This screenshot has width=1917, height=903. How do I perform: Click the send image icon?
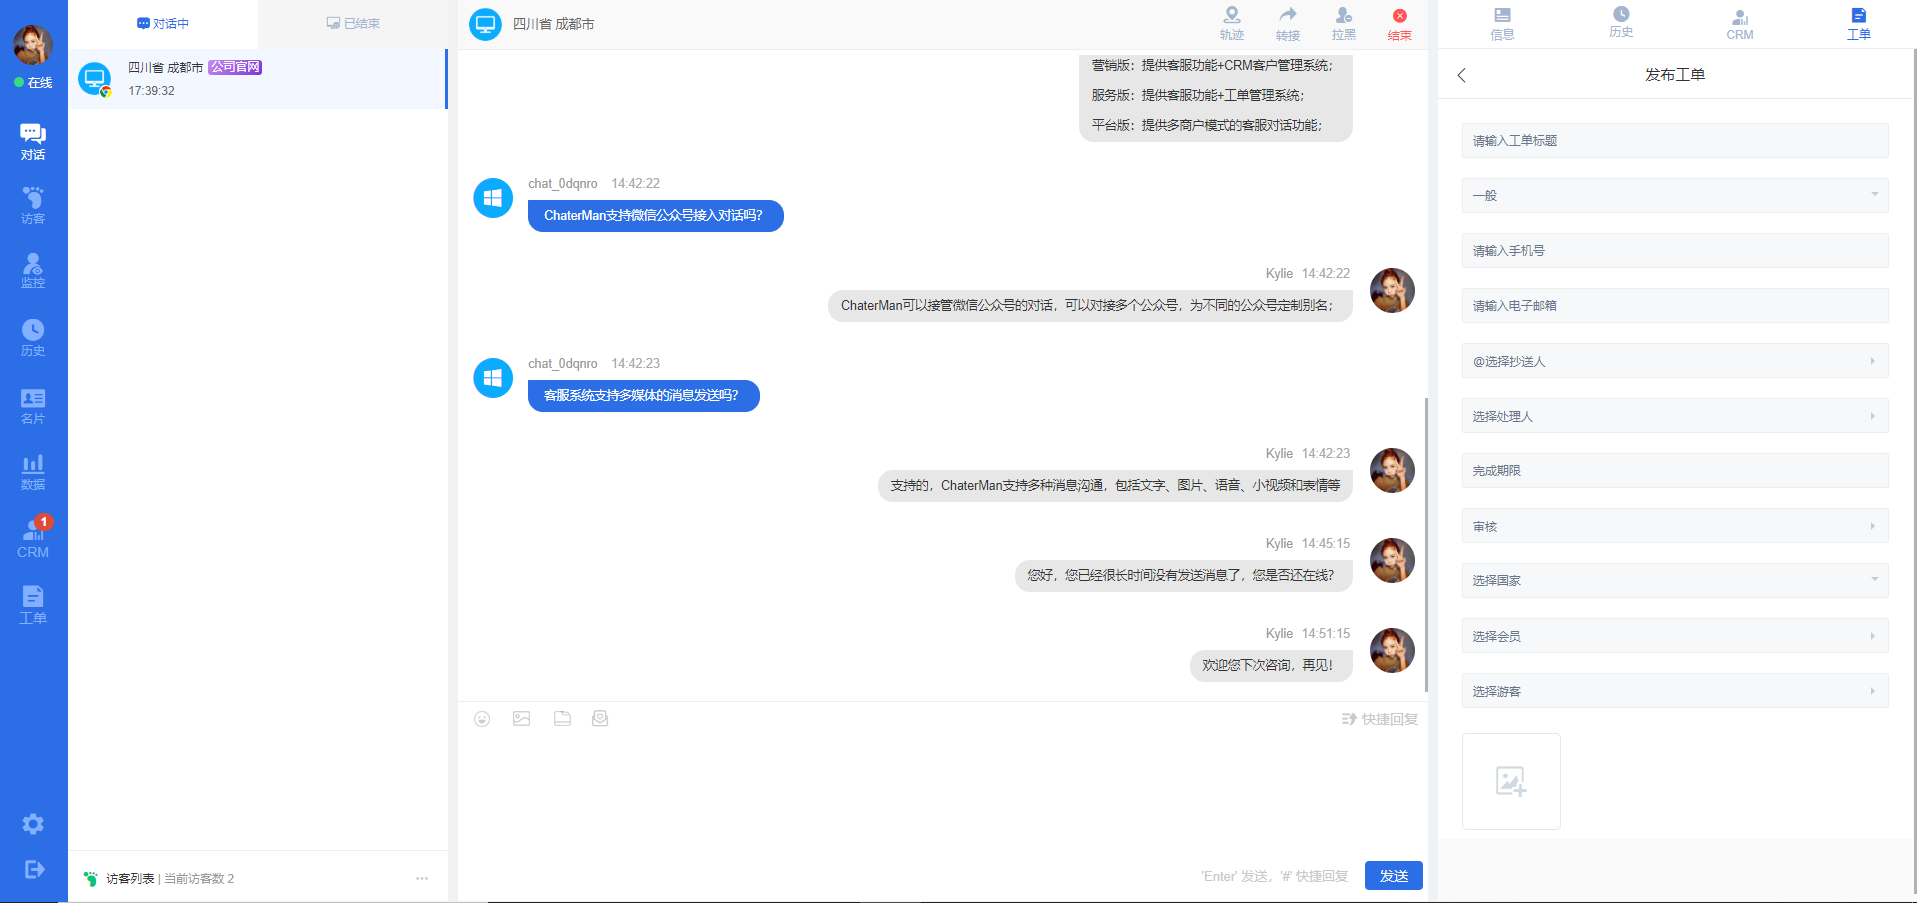click(522, 719)
